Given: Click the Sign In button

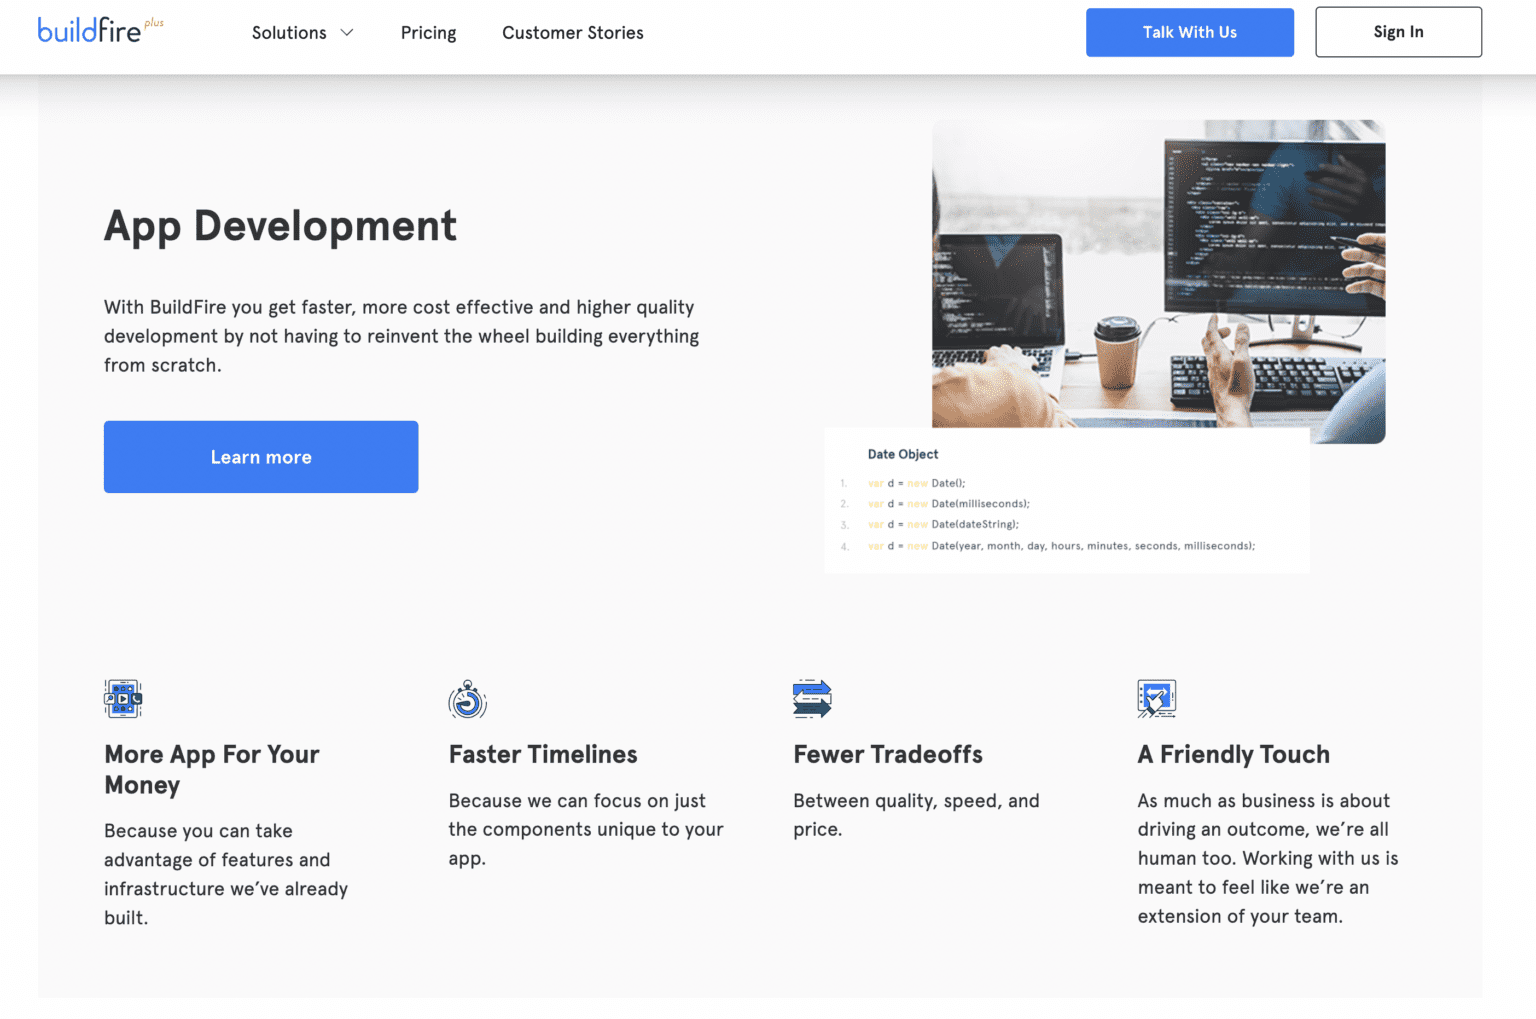Looking at the screenshot, I should (1397, 31).
